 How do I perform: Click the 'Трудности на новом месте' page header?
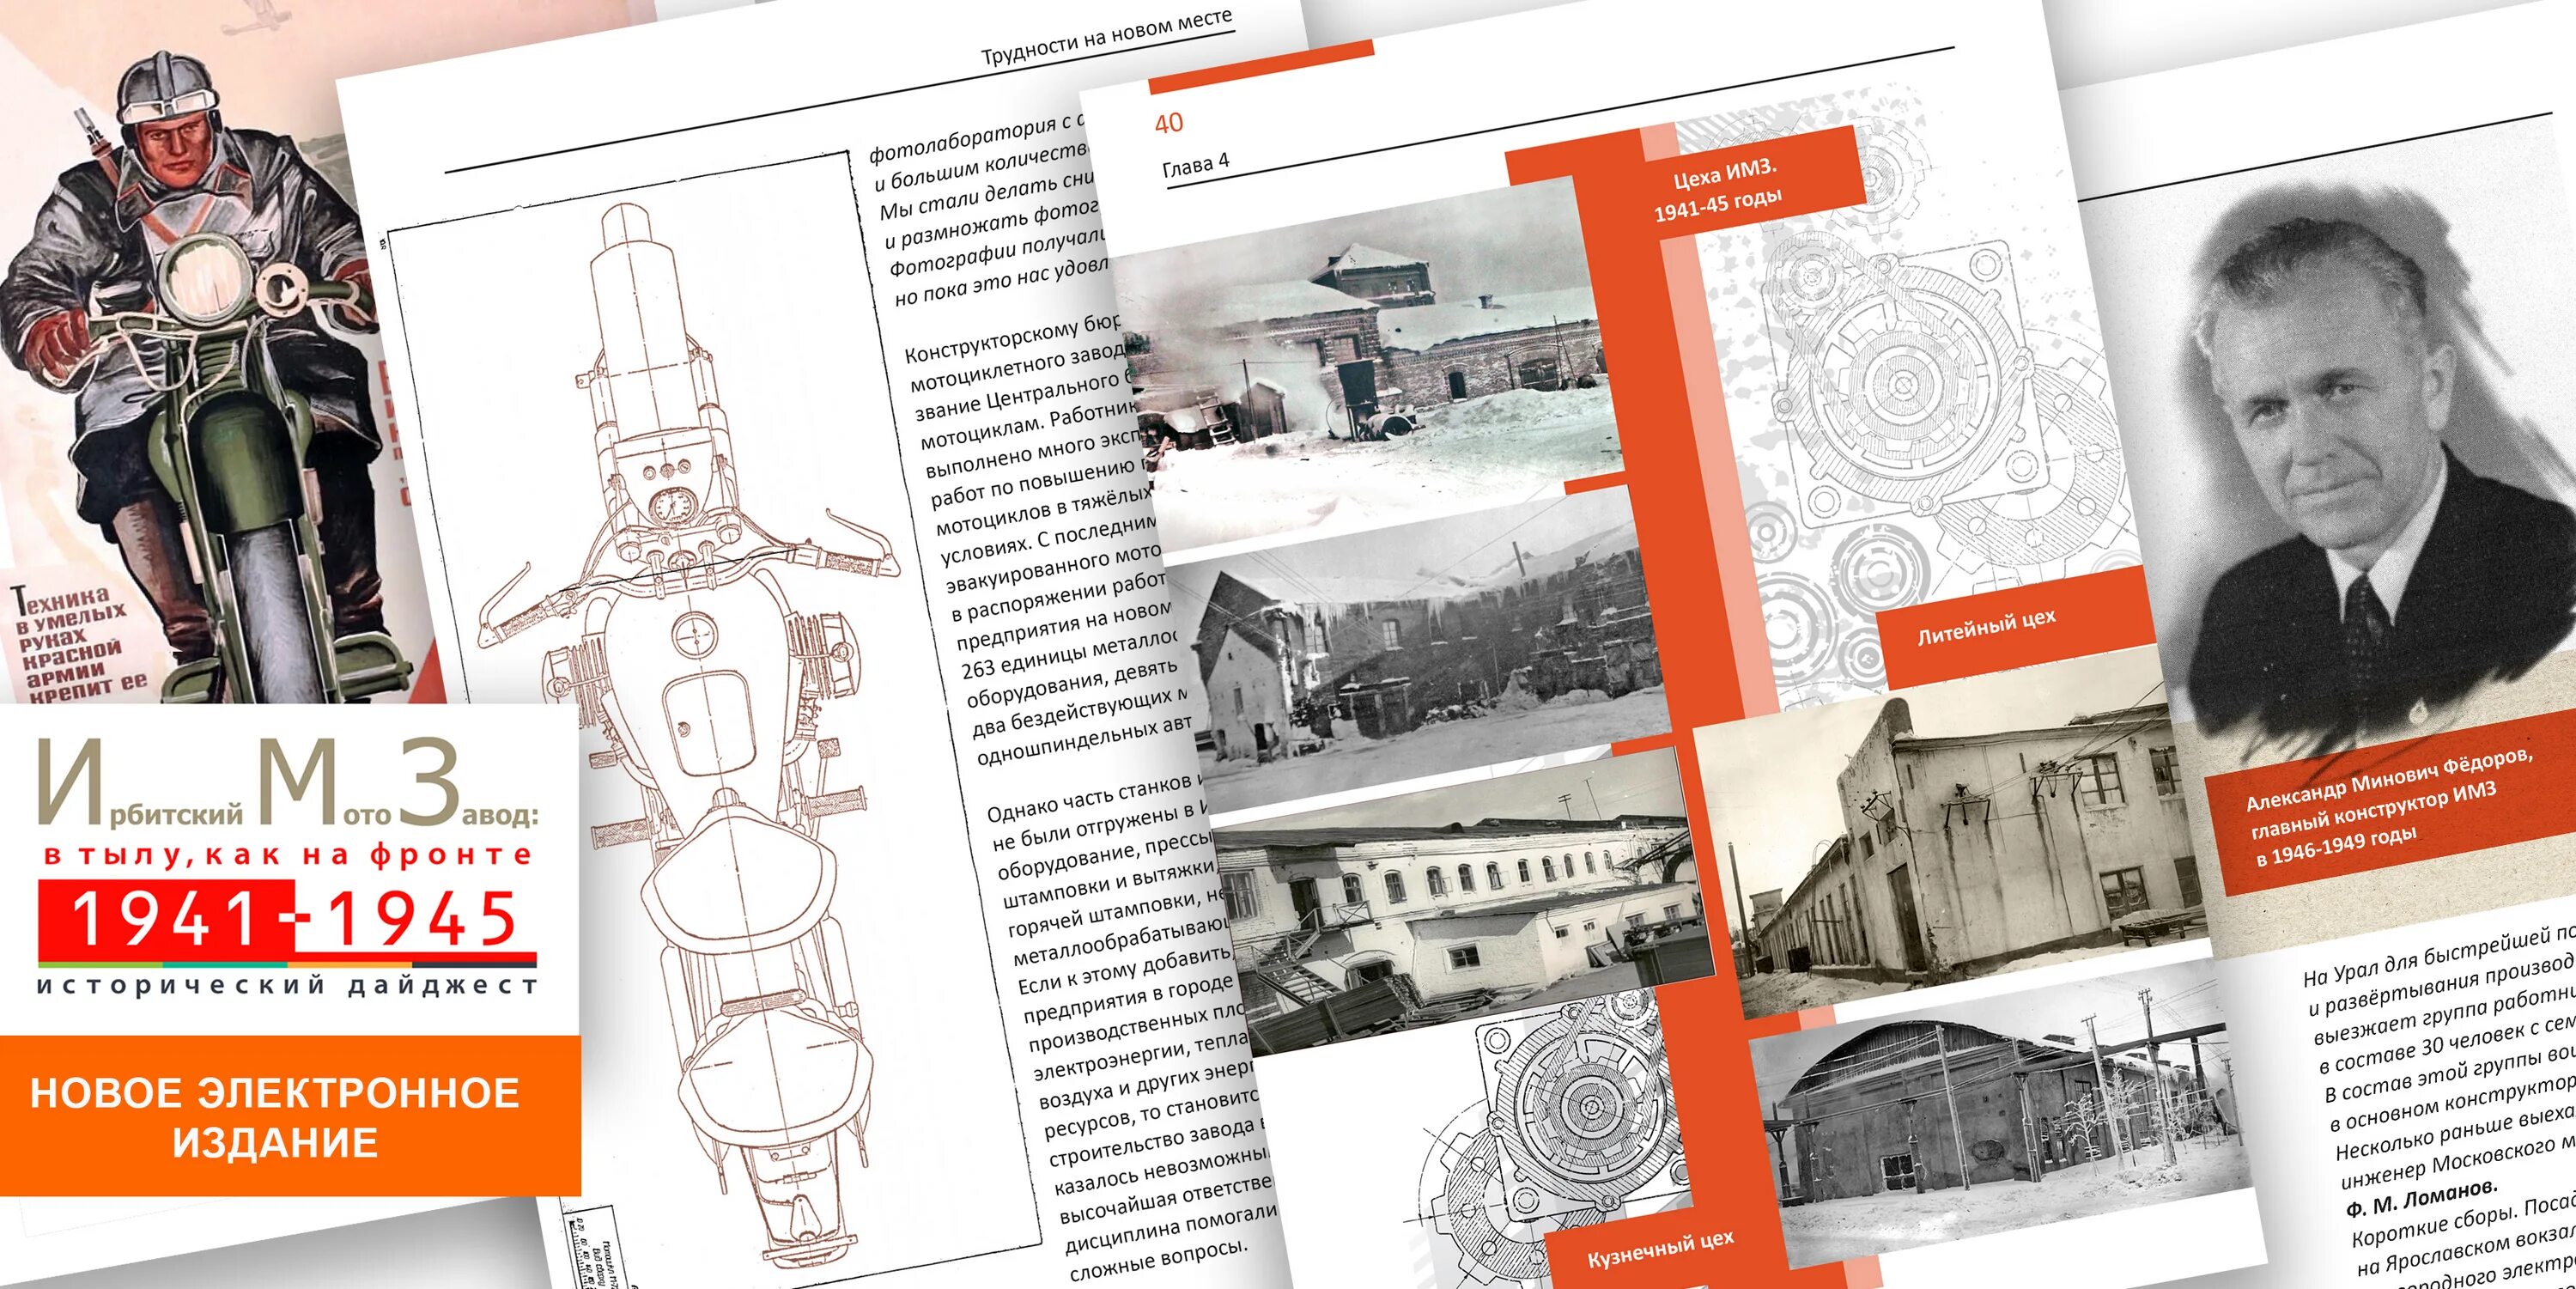point(1106,37)
